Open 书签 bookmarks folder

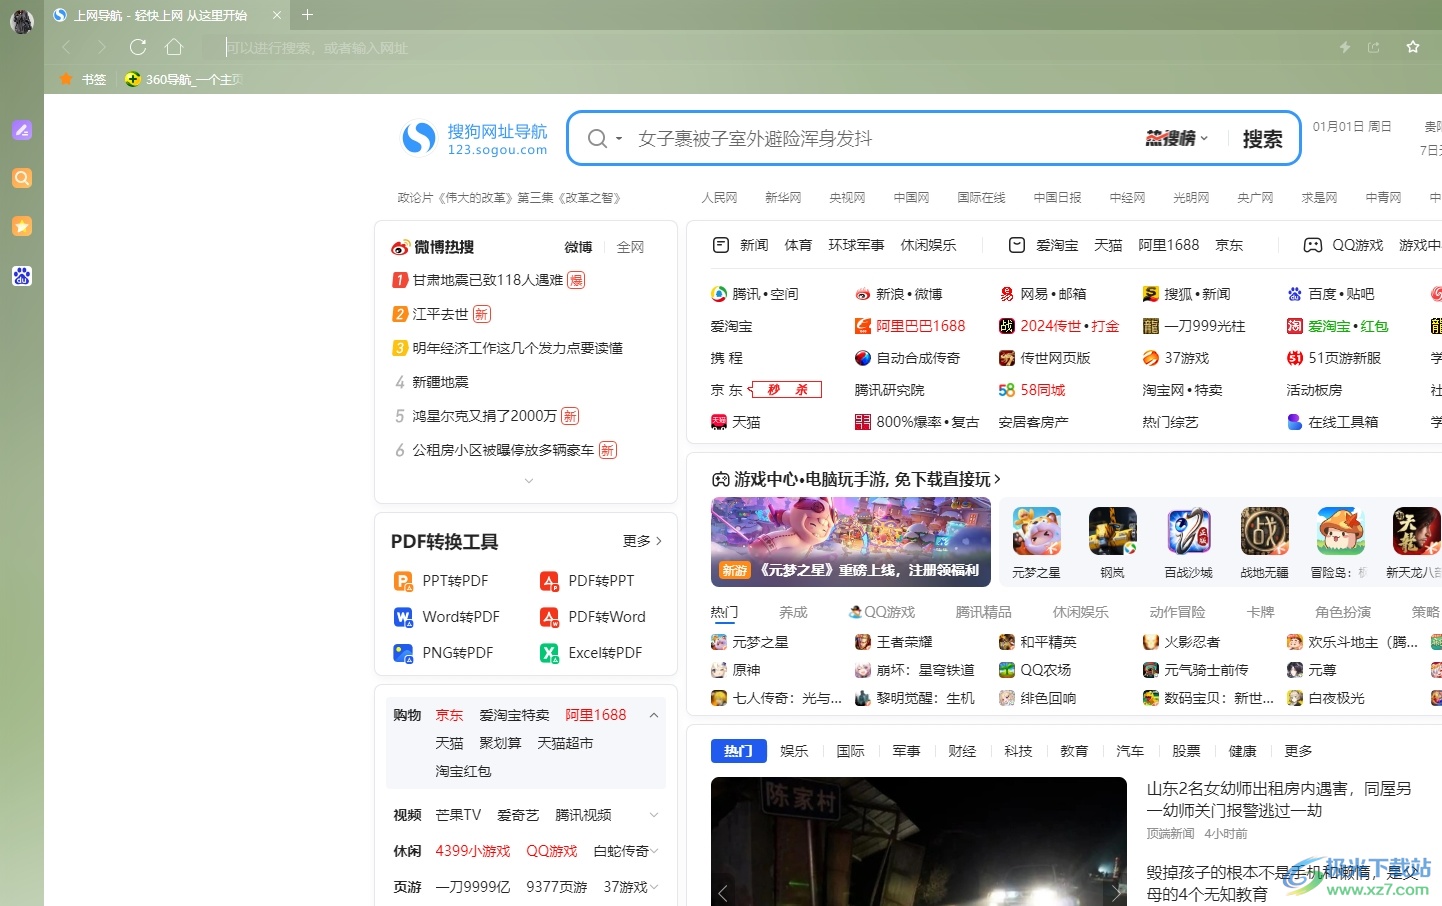tap(83, 79)
